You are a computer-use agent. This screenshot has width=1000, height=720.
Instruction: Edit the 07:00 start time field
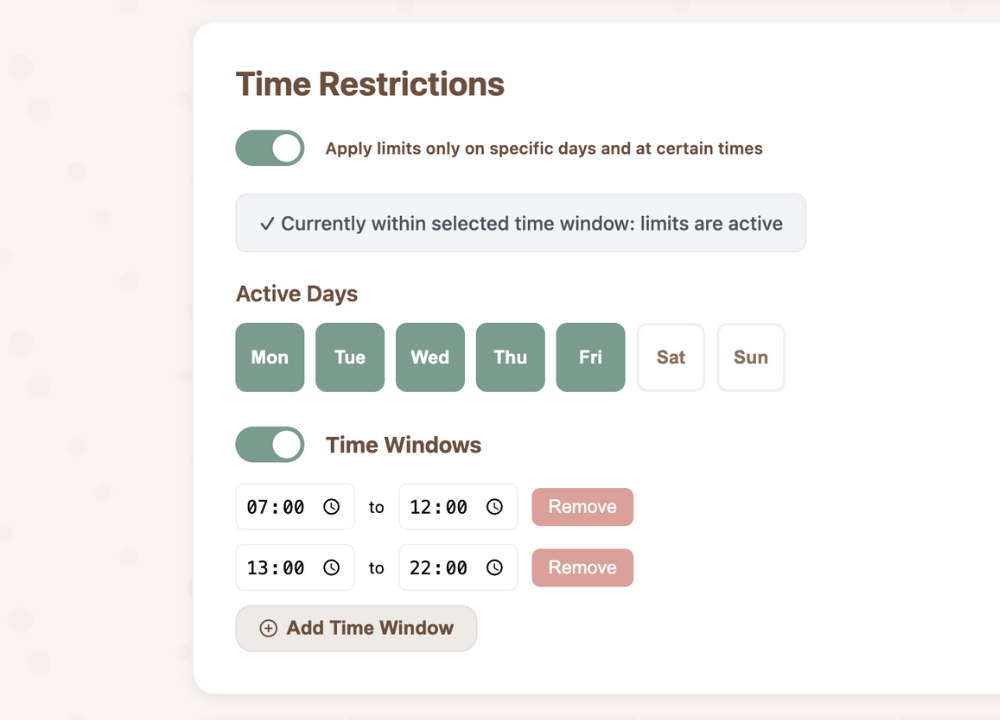[276, 507]
